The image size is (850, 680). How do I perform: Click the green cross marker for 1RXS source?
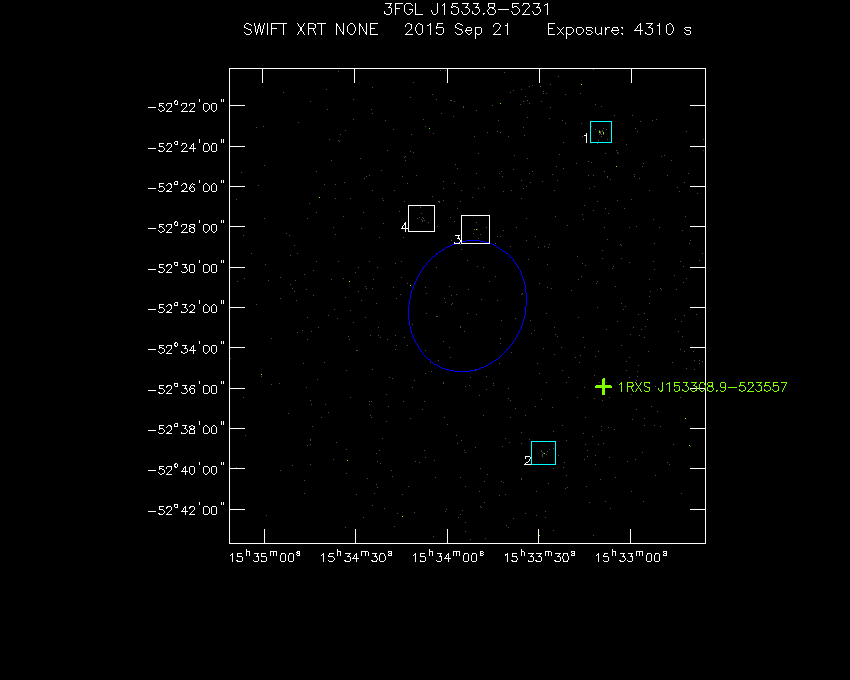[x=603, y=387]
